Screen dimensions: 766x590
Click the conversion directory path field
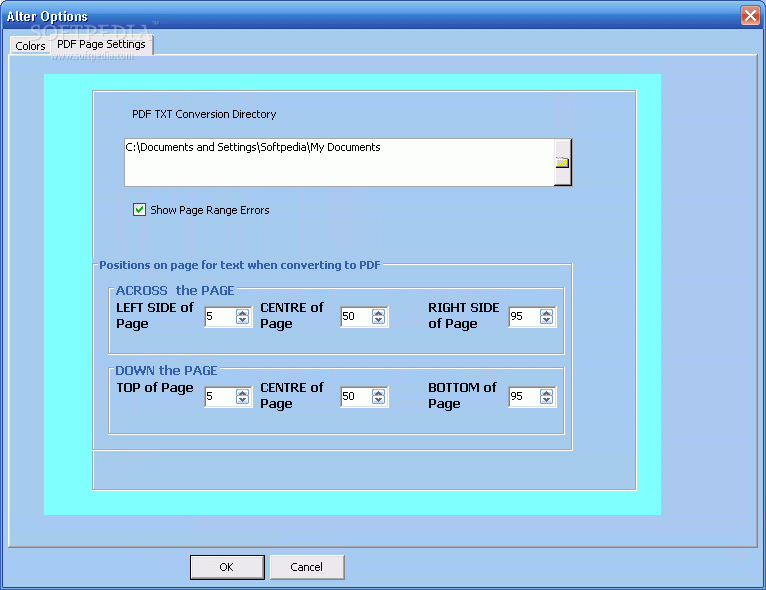click(339, 162)
